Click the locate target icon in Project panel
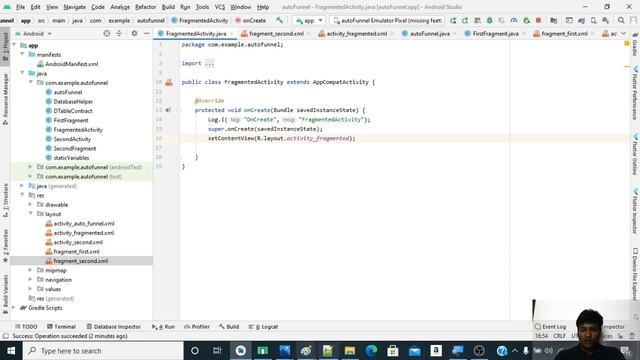Image resolution: width=640 pixels, height=360 pixels. point(107,33)
